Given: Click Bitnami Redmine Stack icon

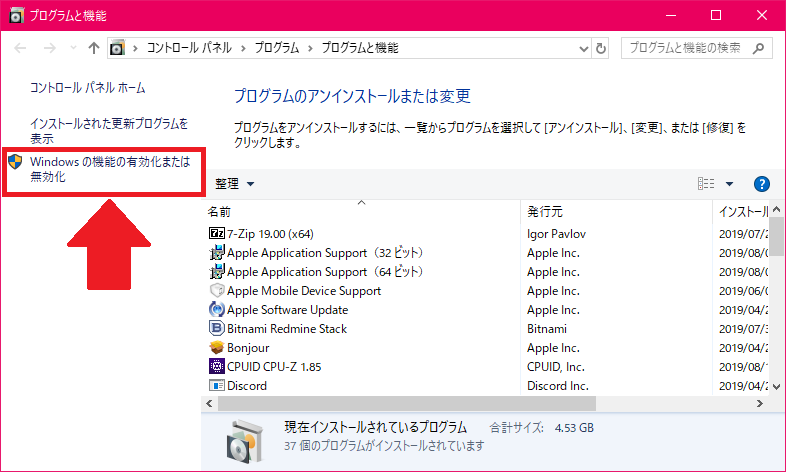Looking at the screenshot, I should click(217, 328).
